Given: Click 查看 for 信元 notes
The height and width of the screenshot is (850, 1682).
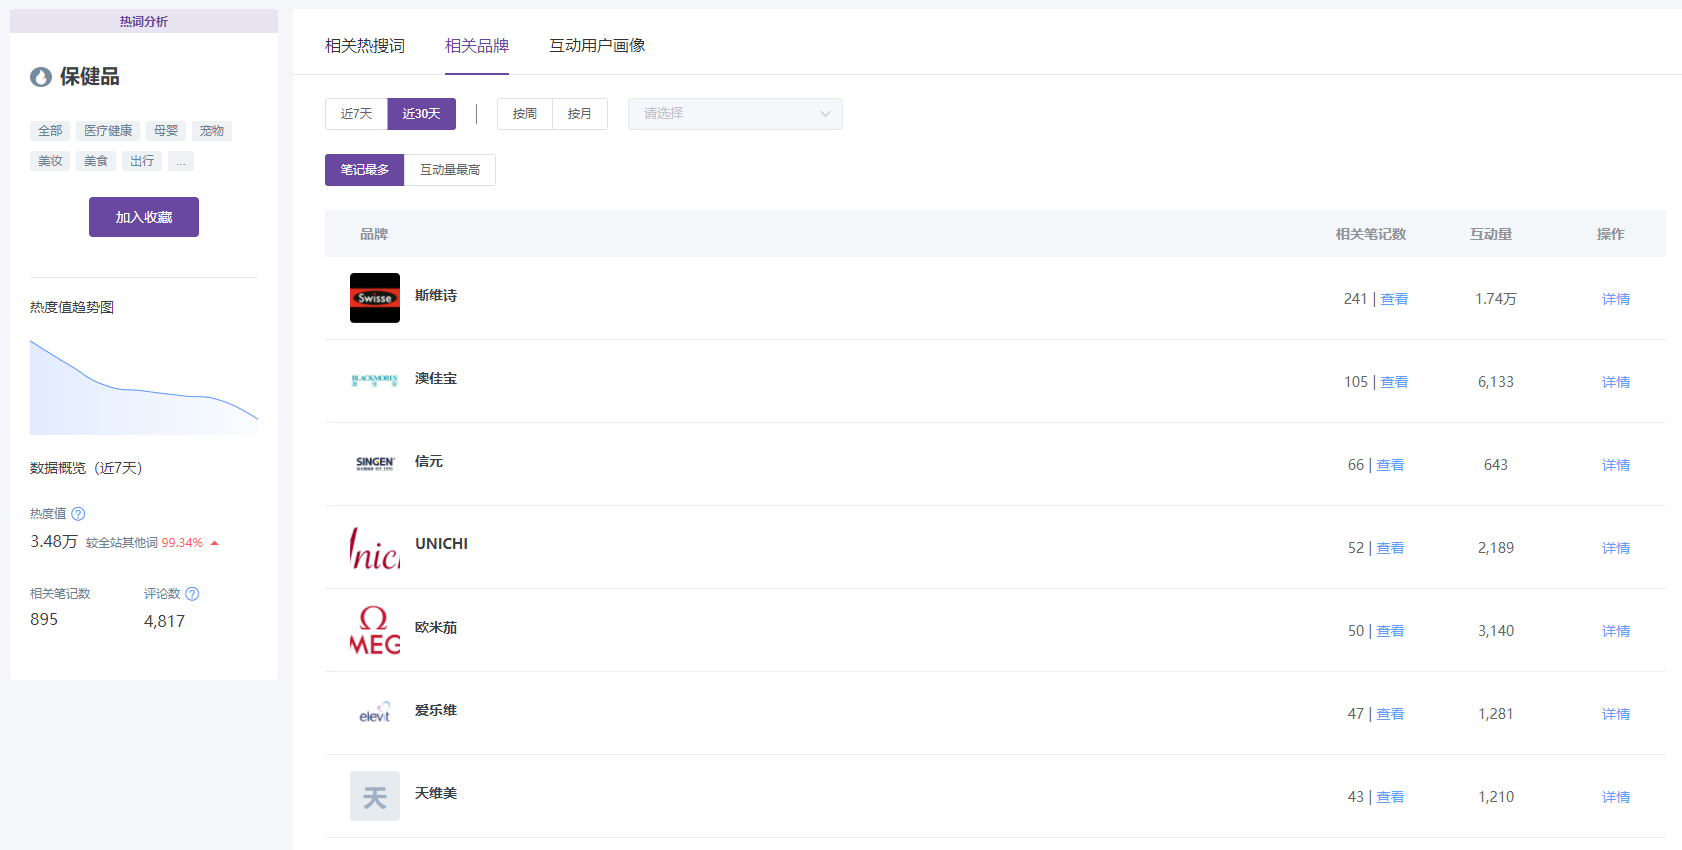Looking at the screenshot, I should click(1390, 465).
